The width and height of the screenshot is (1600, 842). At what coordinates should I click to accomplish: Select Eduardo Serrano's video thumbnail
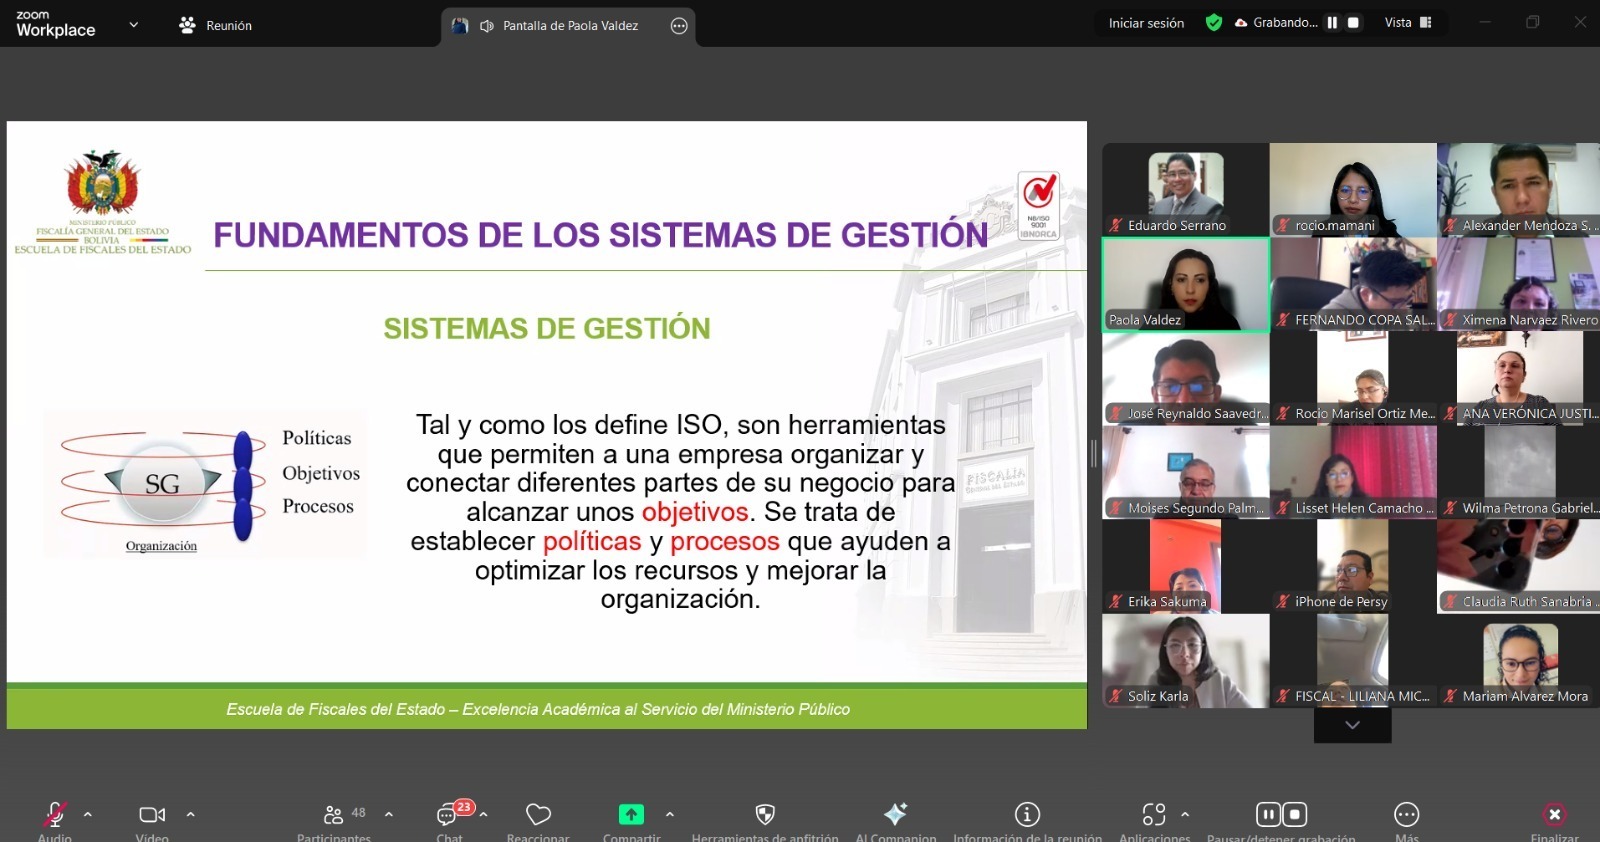(1185, 189)
